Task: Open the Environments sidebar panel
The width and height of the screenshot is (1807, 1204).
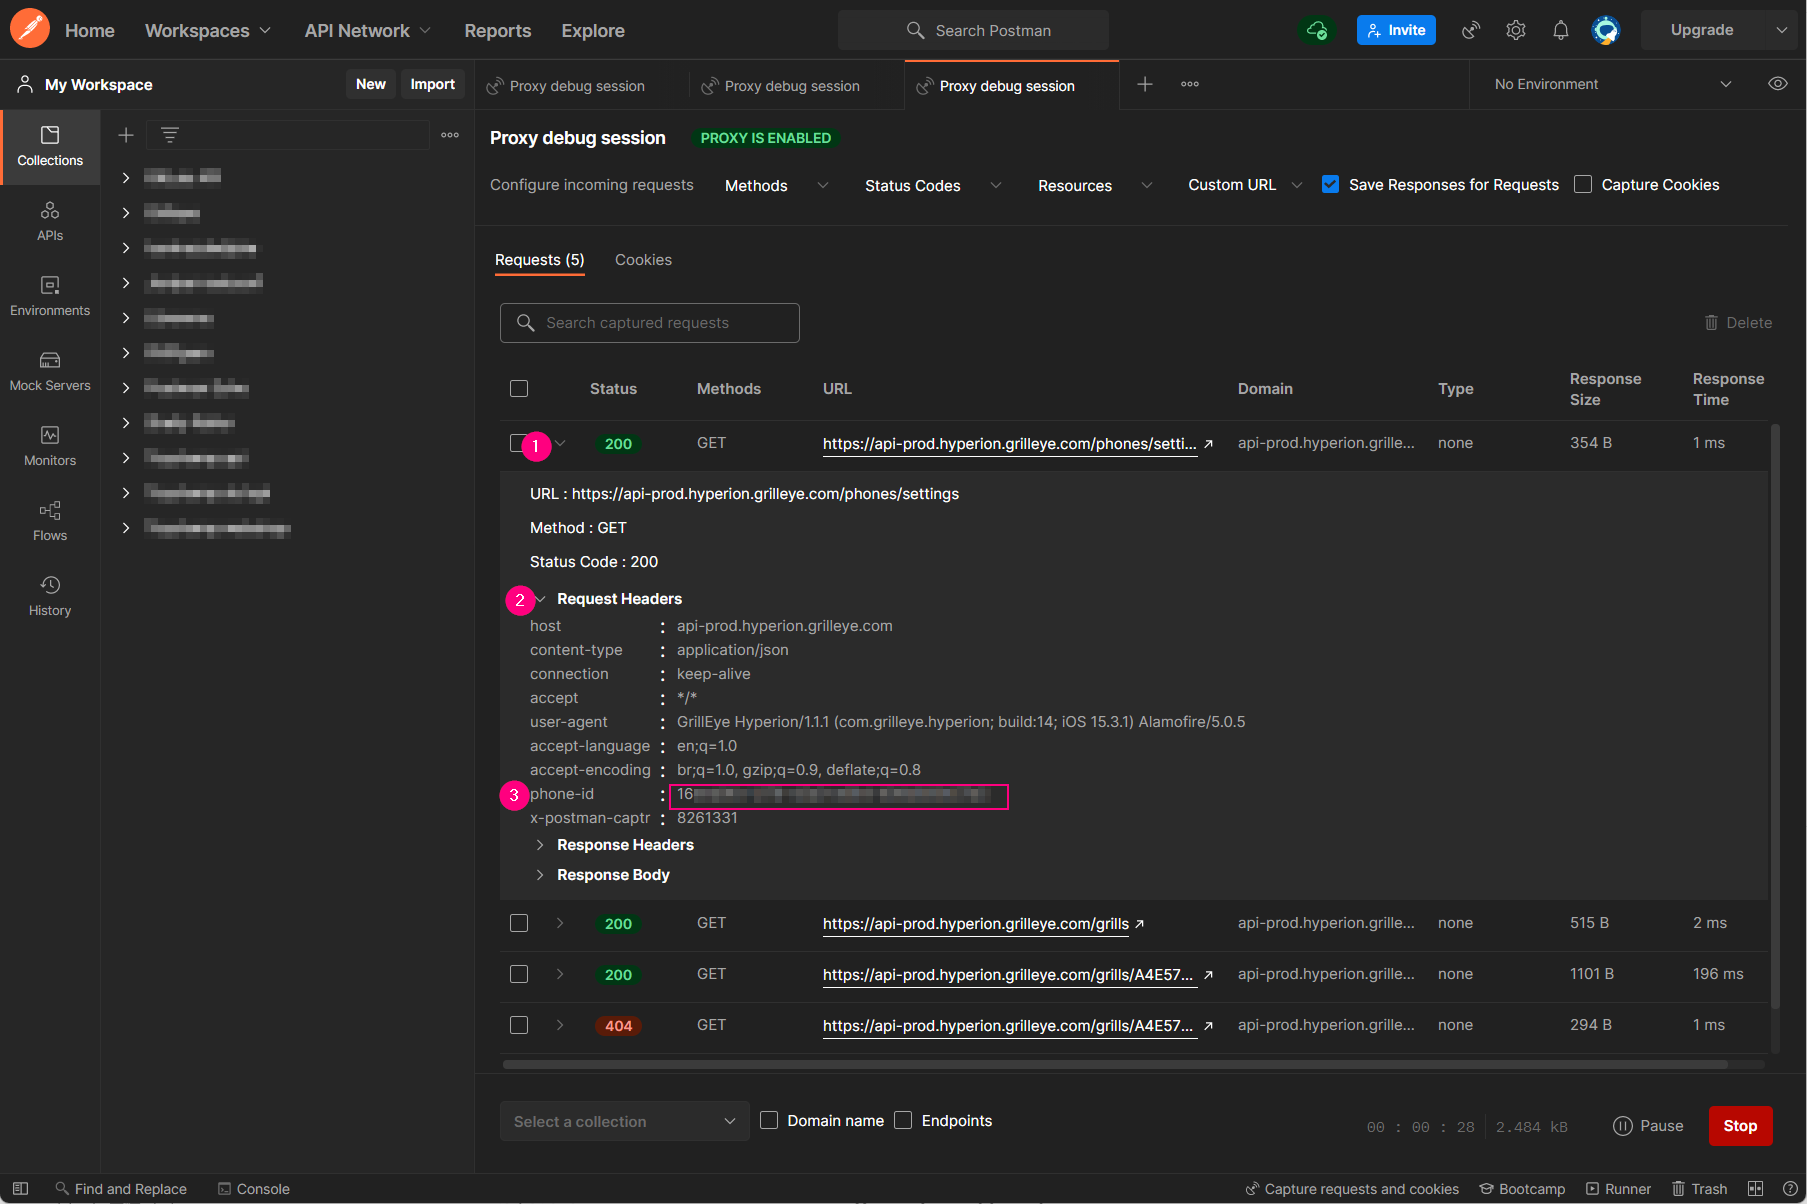Action: point(50,296)
